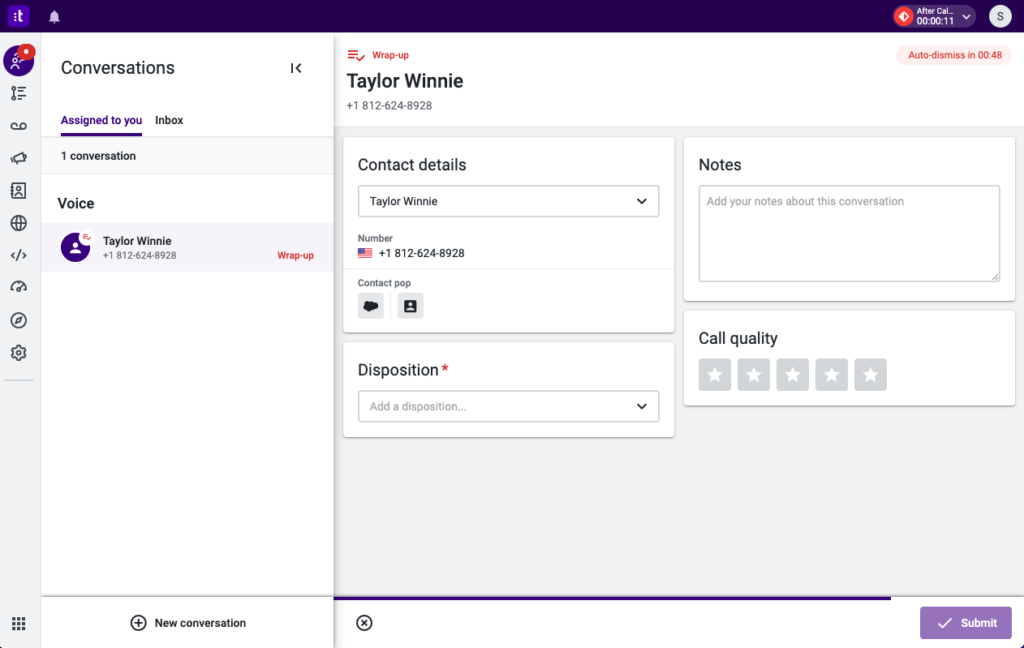Image resolution: width=1024 pixels, height=648 pixels.
Task: Open the notifications bell
Action: pyautogui.click(x=54, y=17)
